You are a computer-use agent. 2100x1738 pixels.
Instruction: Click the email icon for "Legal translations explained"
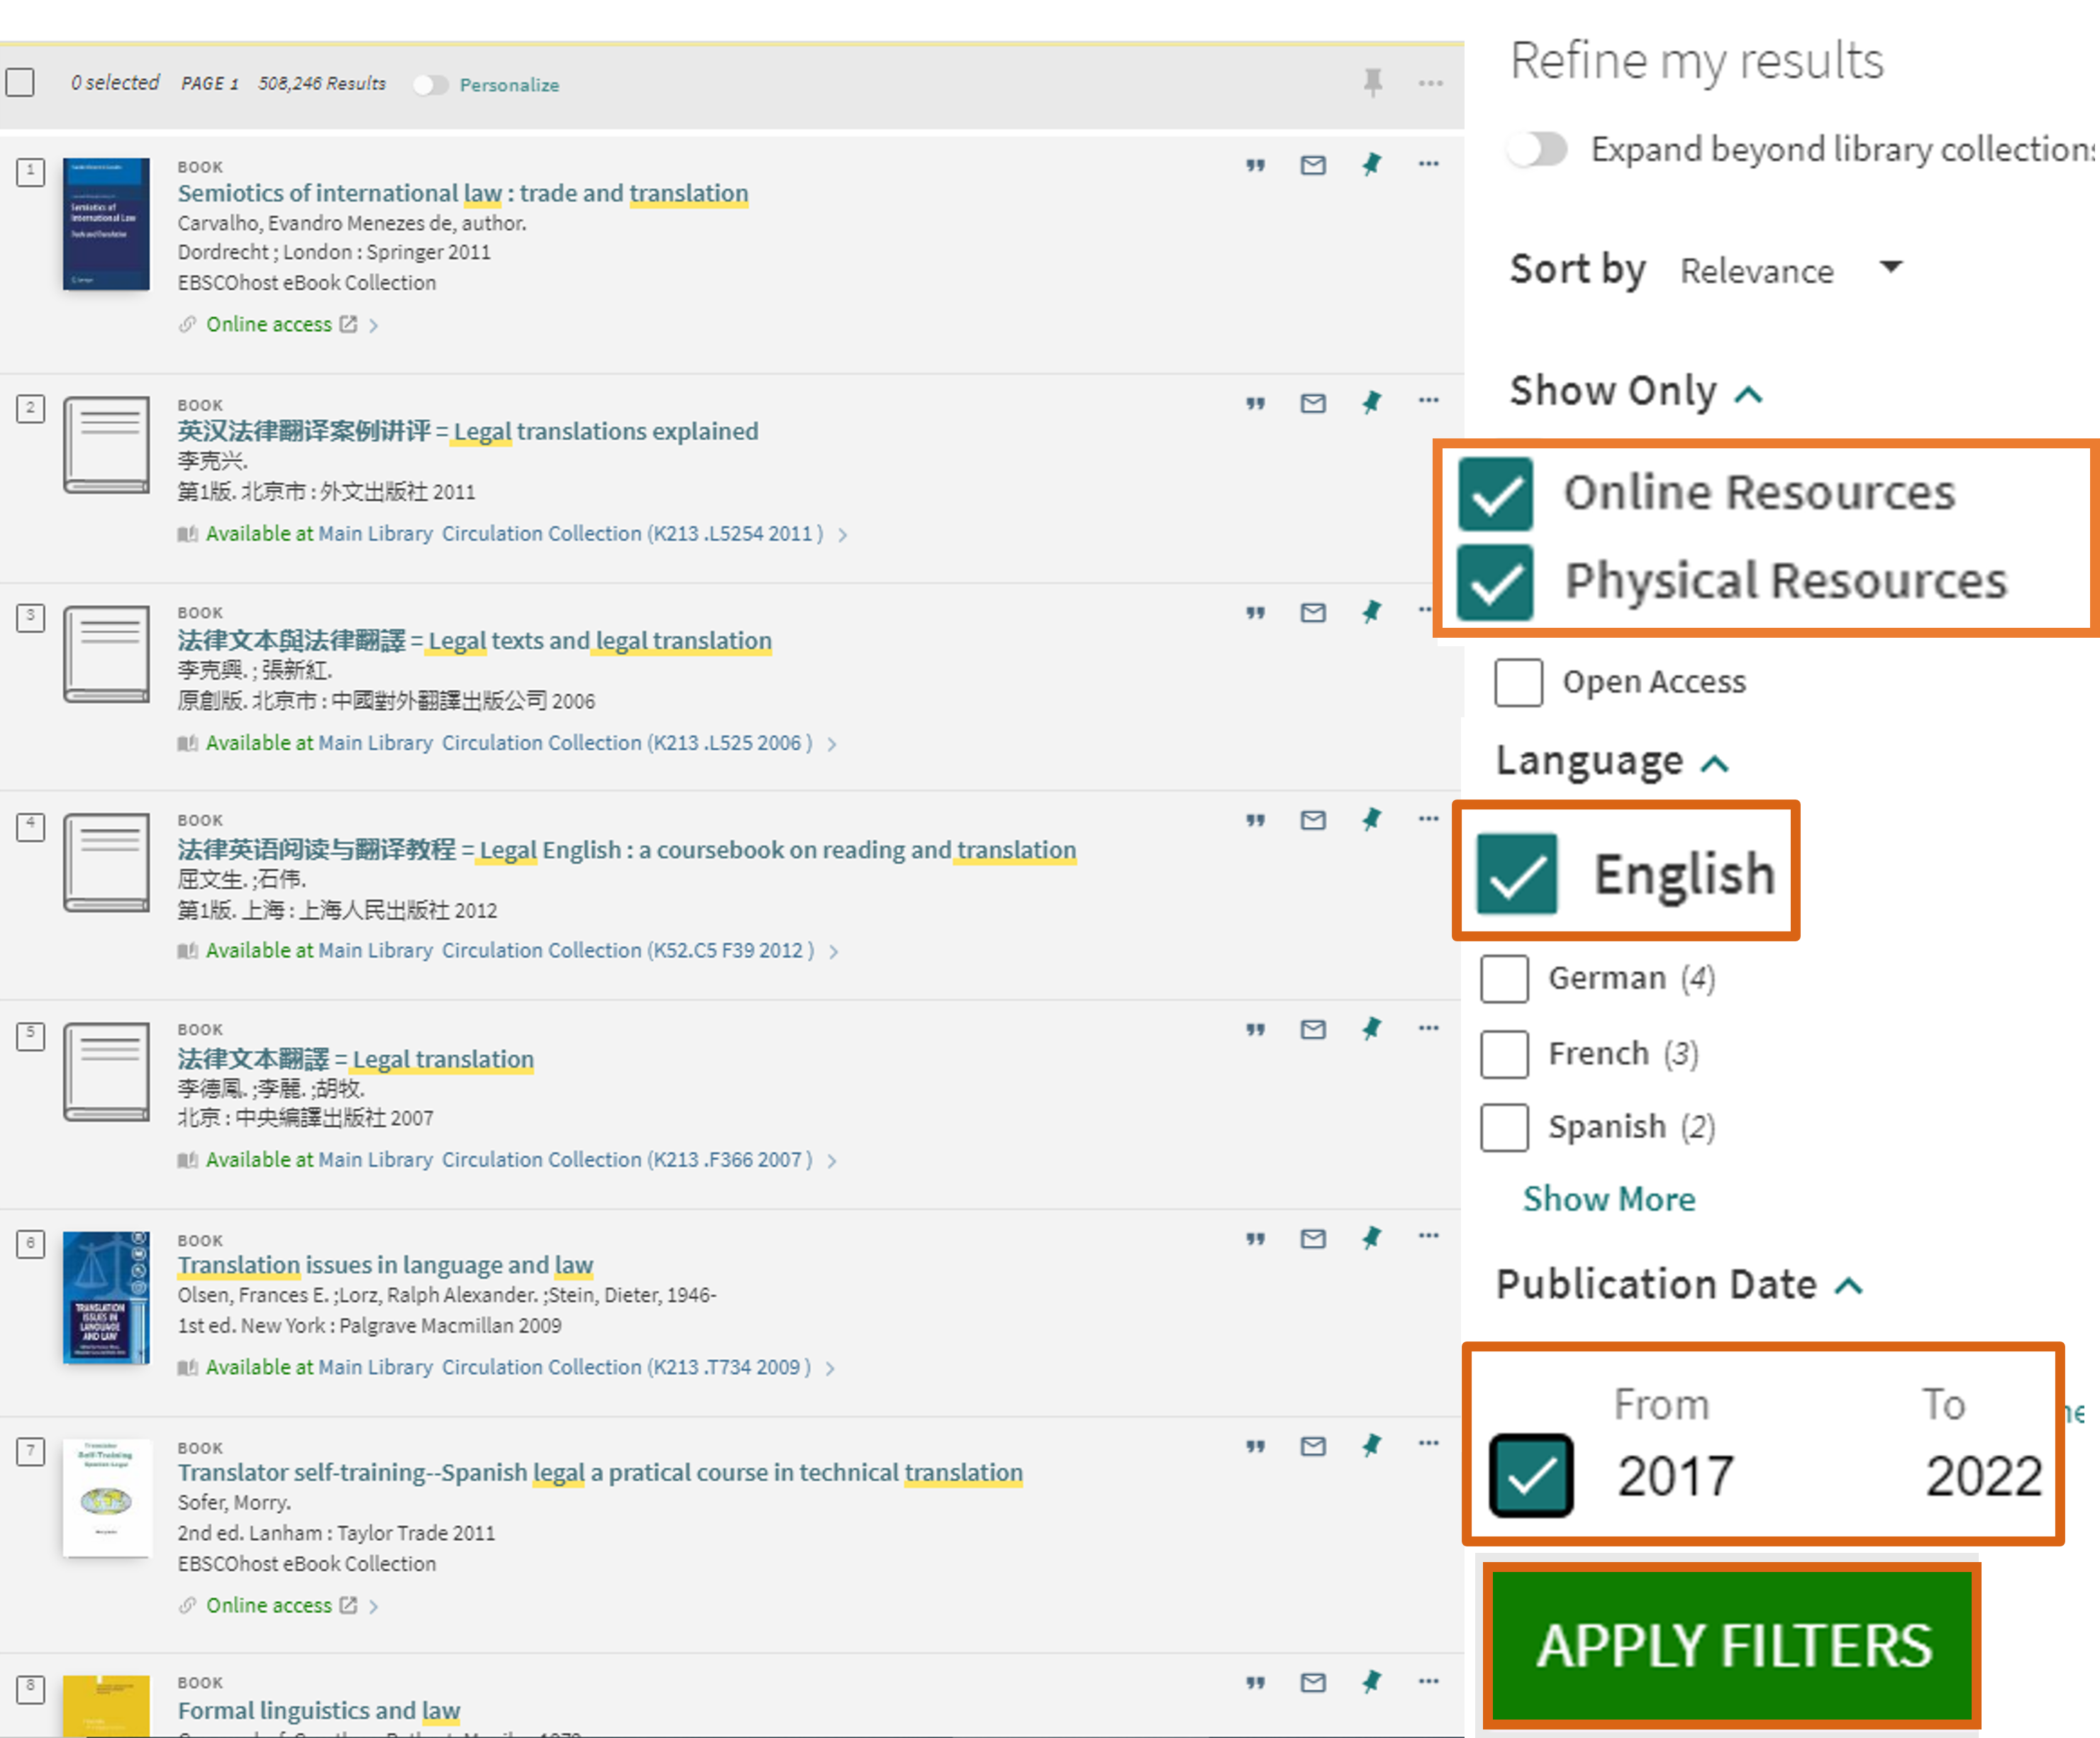click(x=1311, y=402)
